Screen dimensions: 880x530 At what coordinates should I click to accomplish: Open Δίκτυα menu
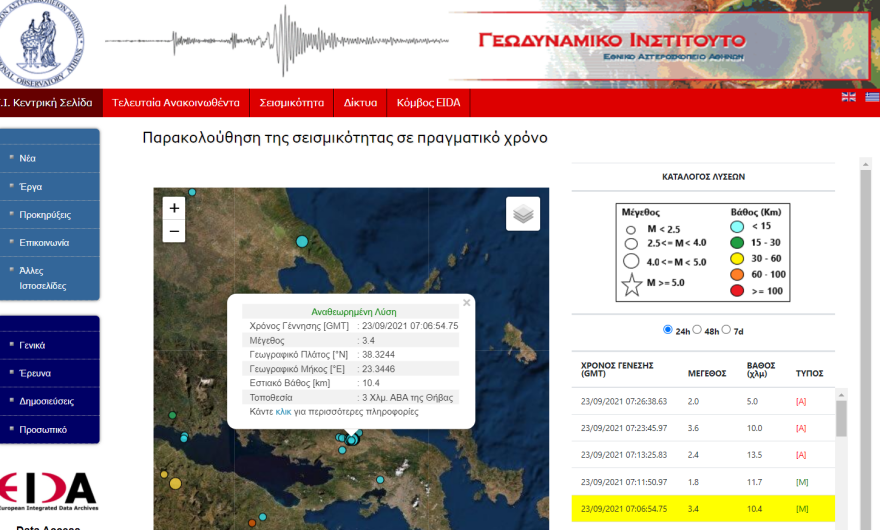(x=360, y=103)
